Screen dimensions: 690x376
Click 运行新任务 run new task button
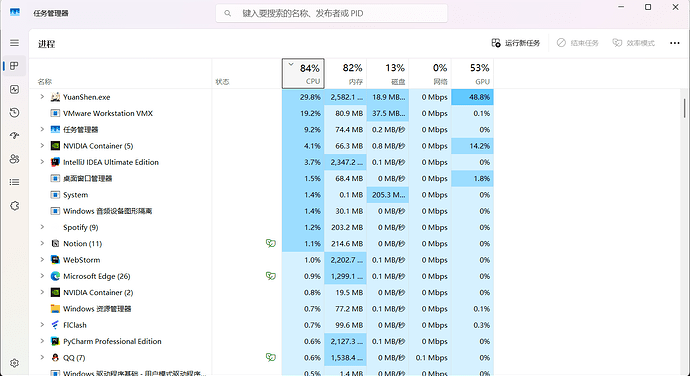tap(516, 43)
